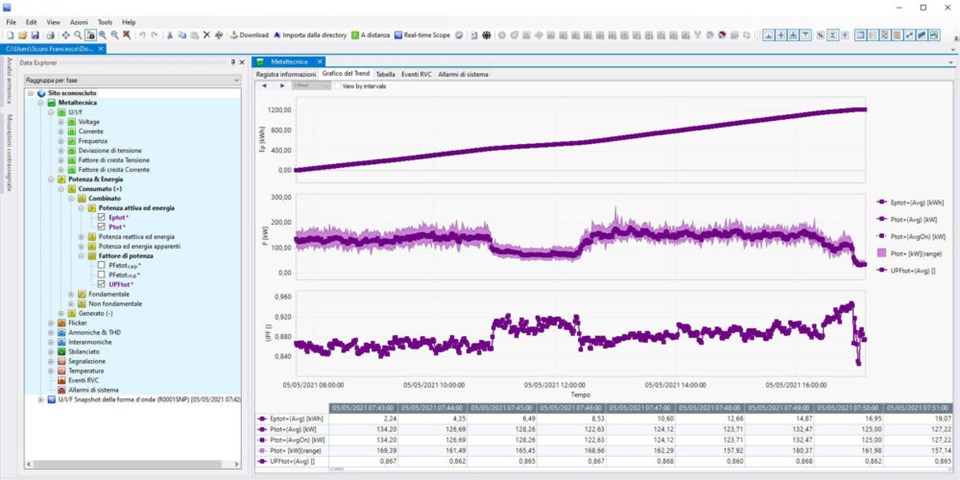960x480 pixels.
Task: Go to the Allarmi di sistema tab
Action: click(x=463, y=74)
